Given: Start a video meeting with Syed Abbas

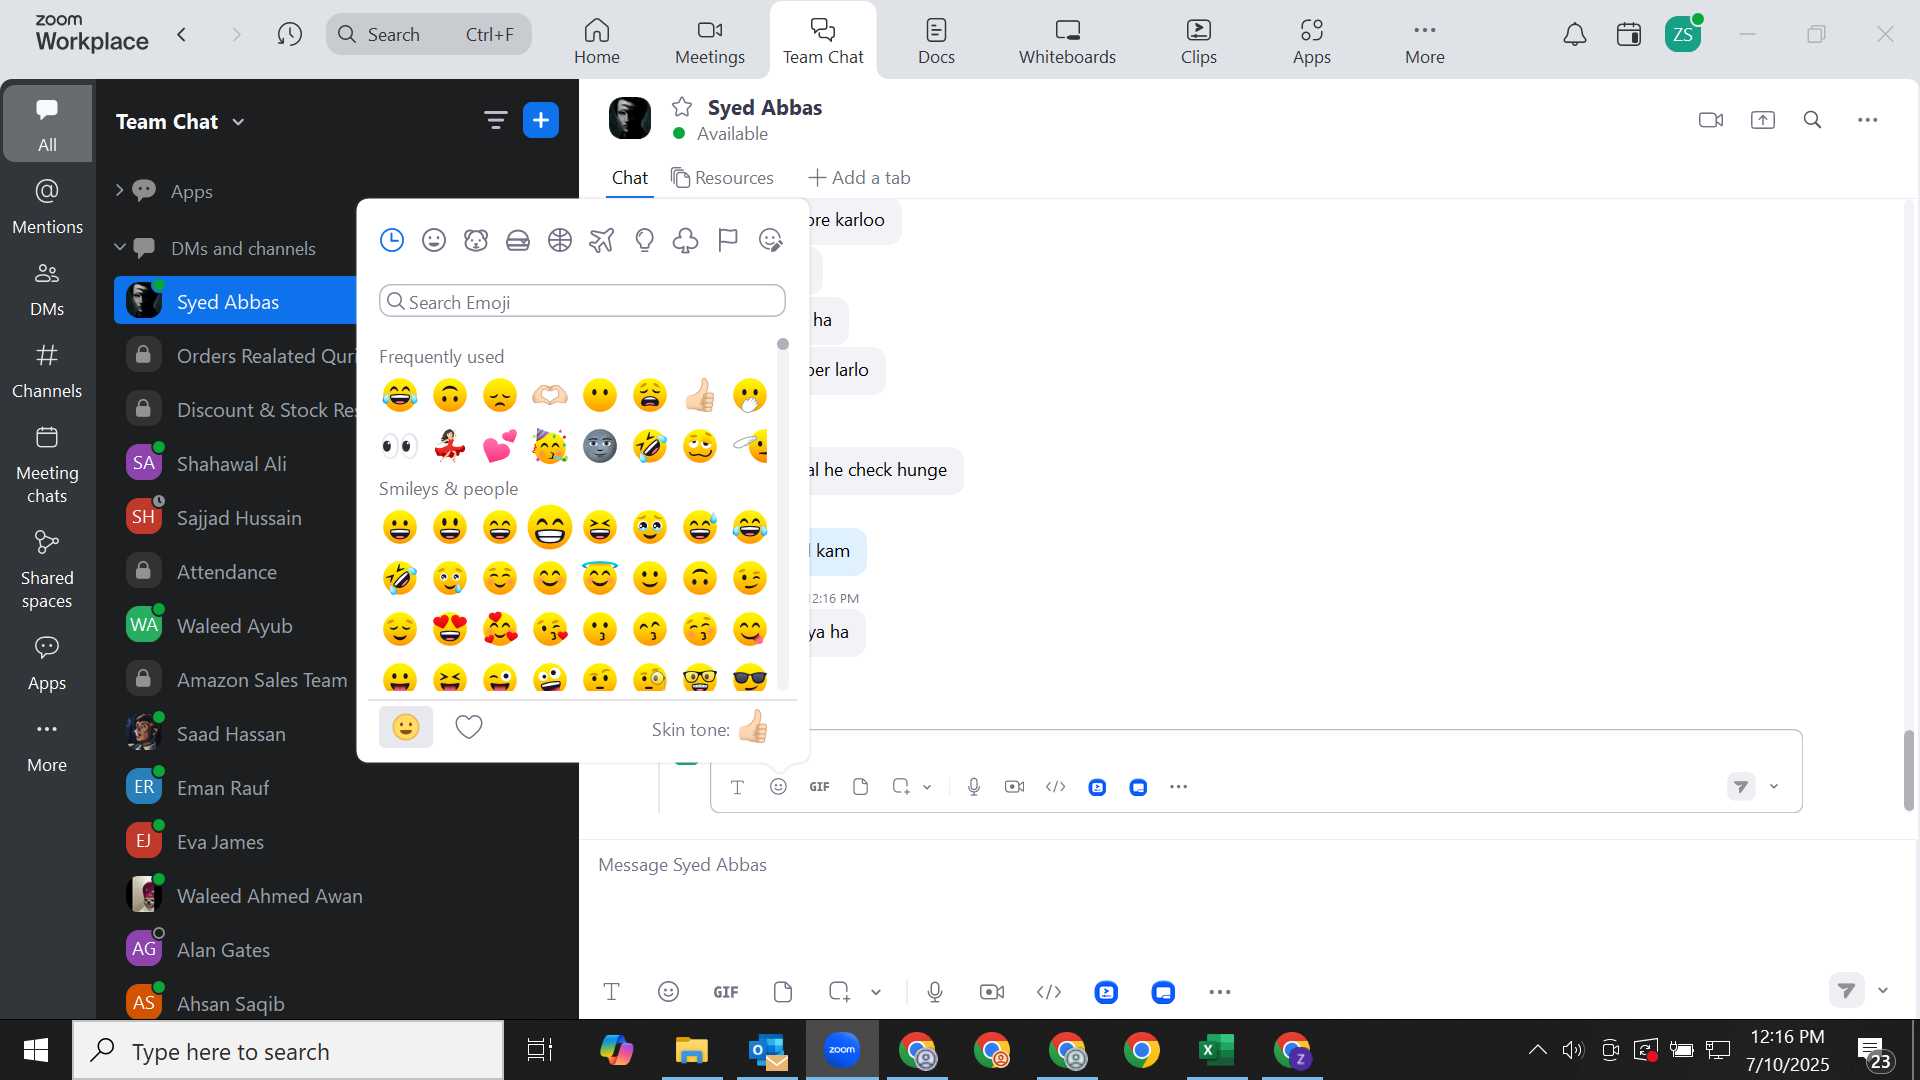Looking at the screenshot, I should click(1711, 120).
